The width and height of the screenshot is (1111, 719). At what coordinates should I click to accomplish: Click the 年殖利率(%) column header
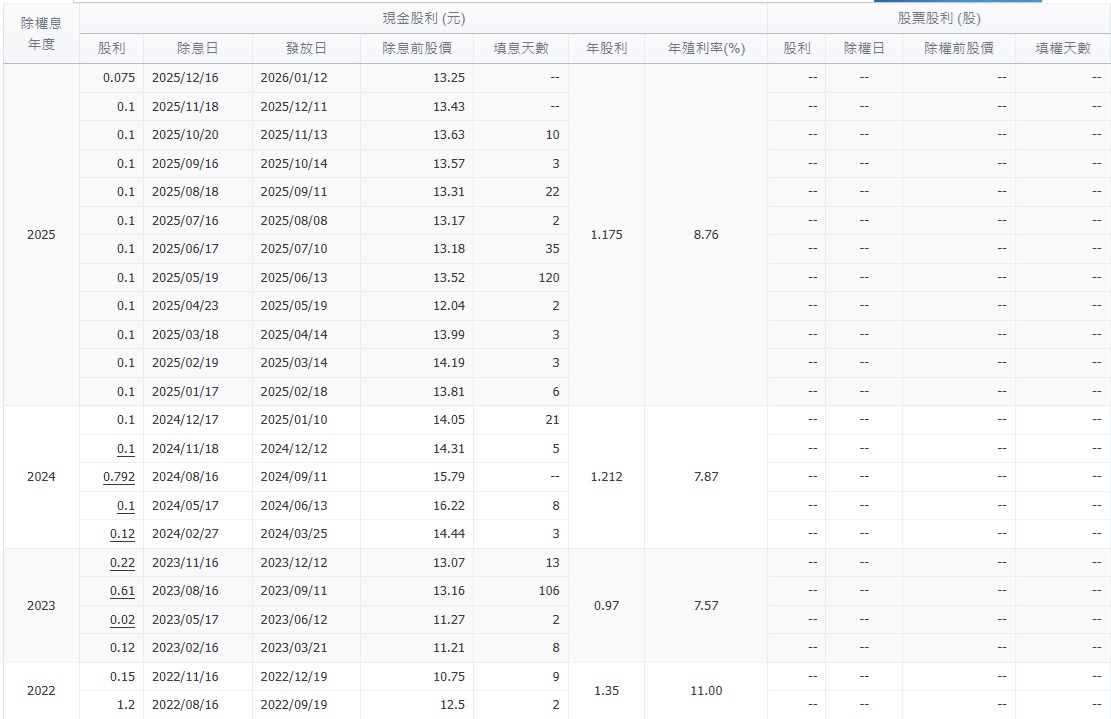coord(707,48)
